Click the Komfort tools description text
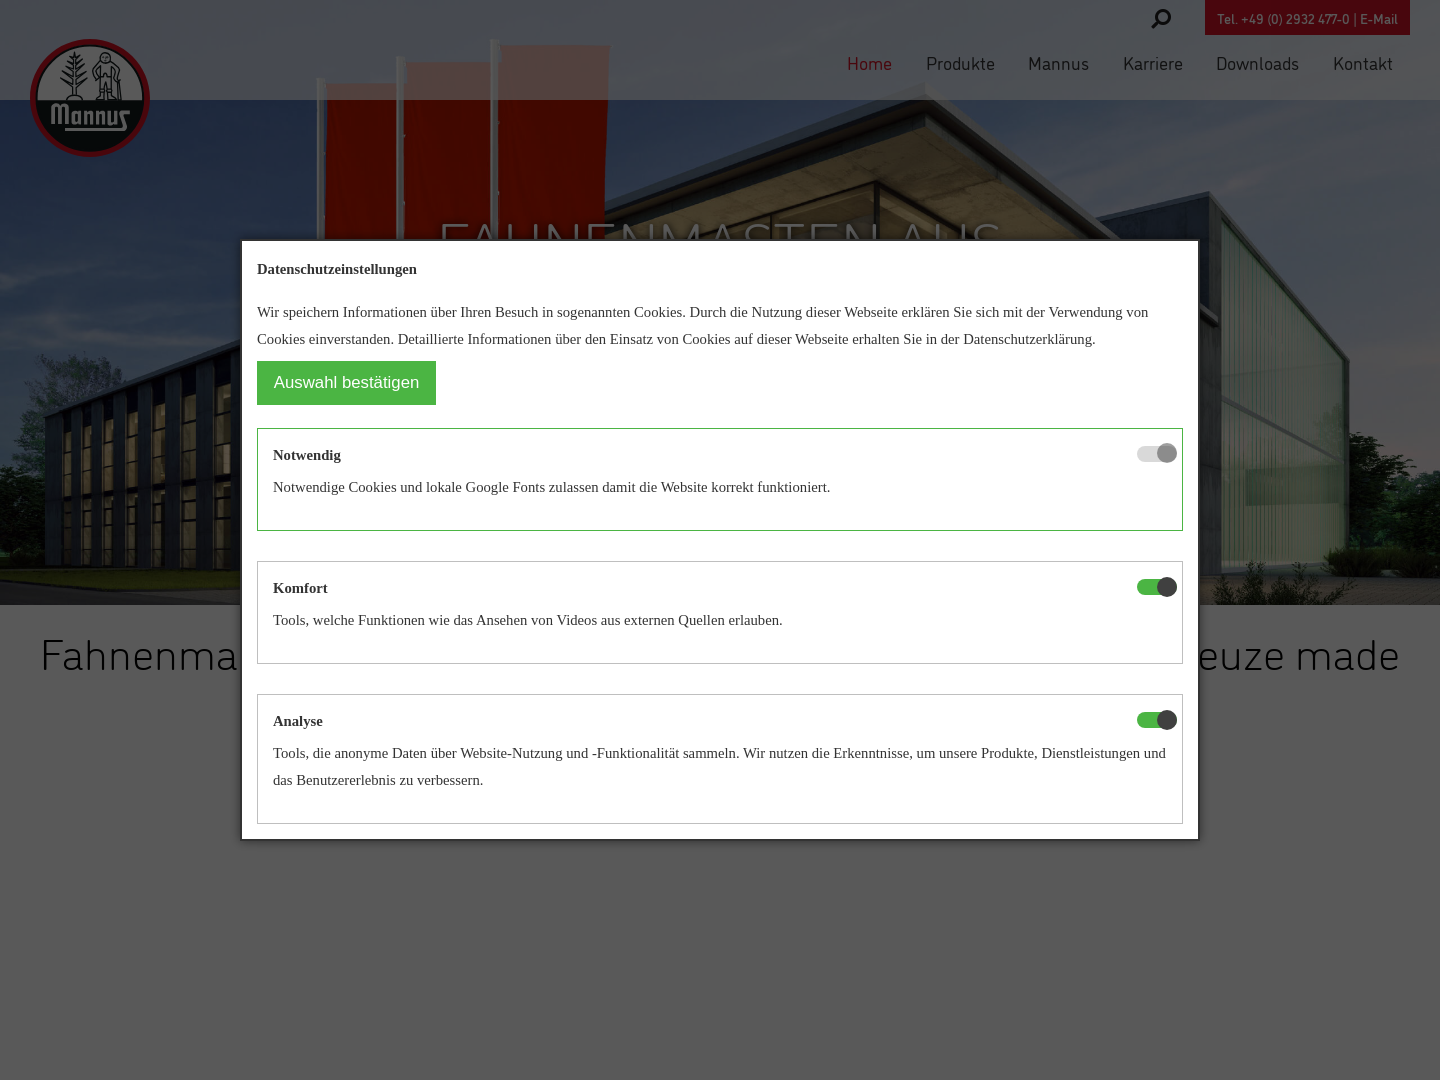This screenshot has width=1440, height=1080. tap(528, 620)
